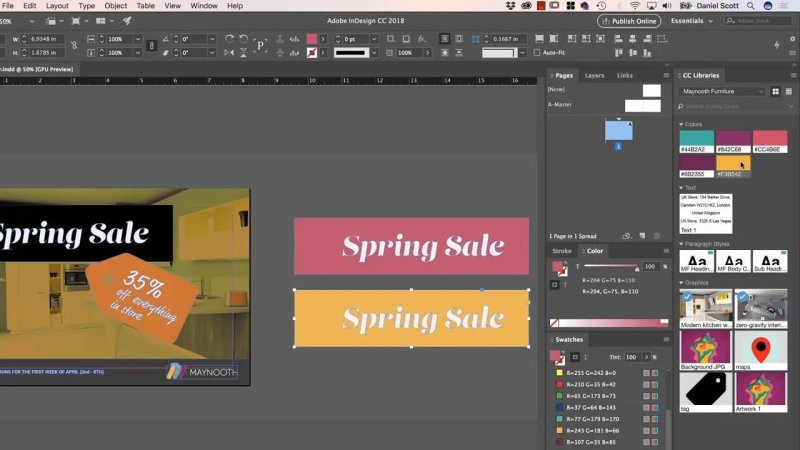Open the stroke style line dropdown

pos(374,53)
